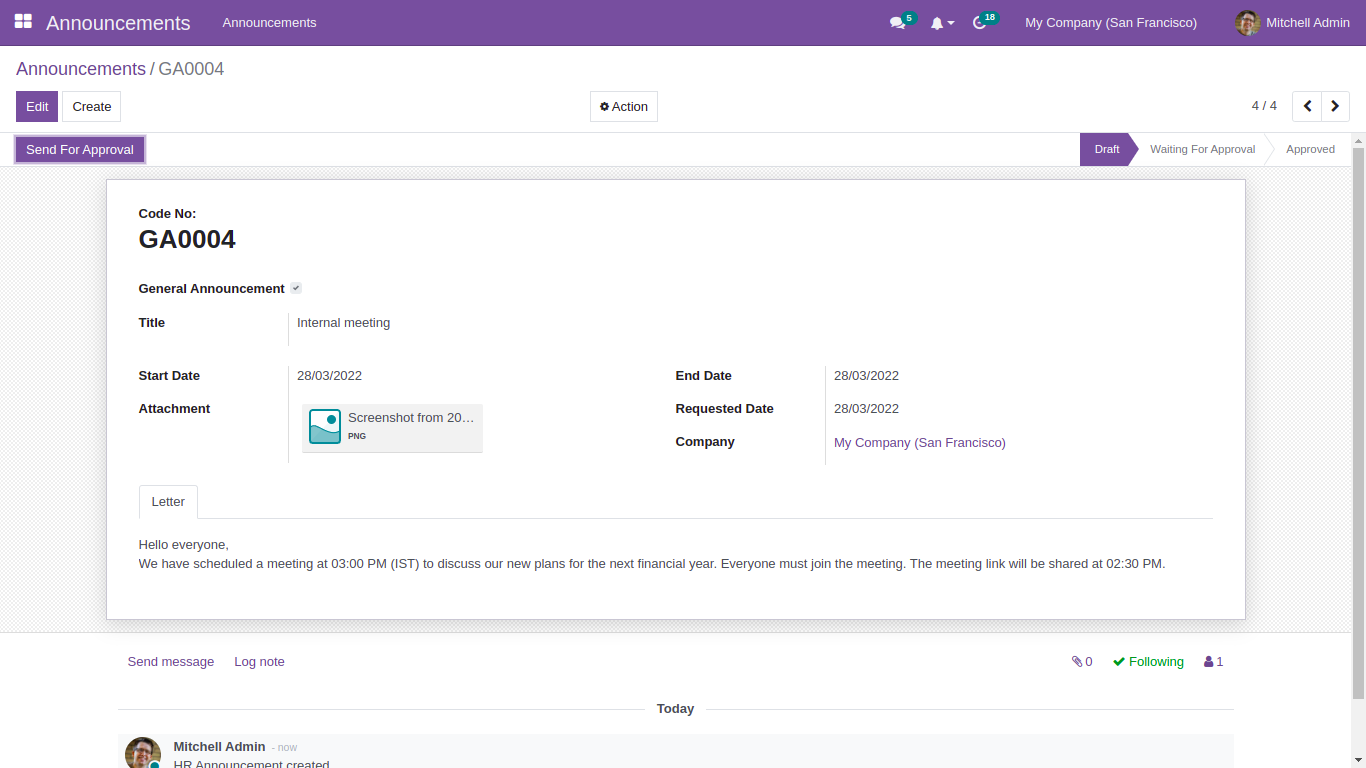Image resolution: width=1366 pixels, height=768 pixels.
Task: Unfollow by clicking the Following toggle
Action: tap(1147, 661)
